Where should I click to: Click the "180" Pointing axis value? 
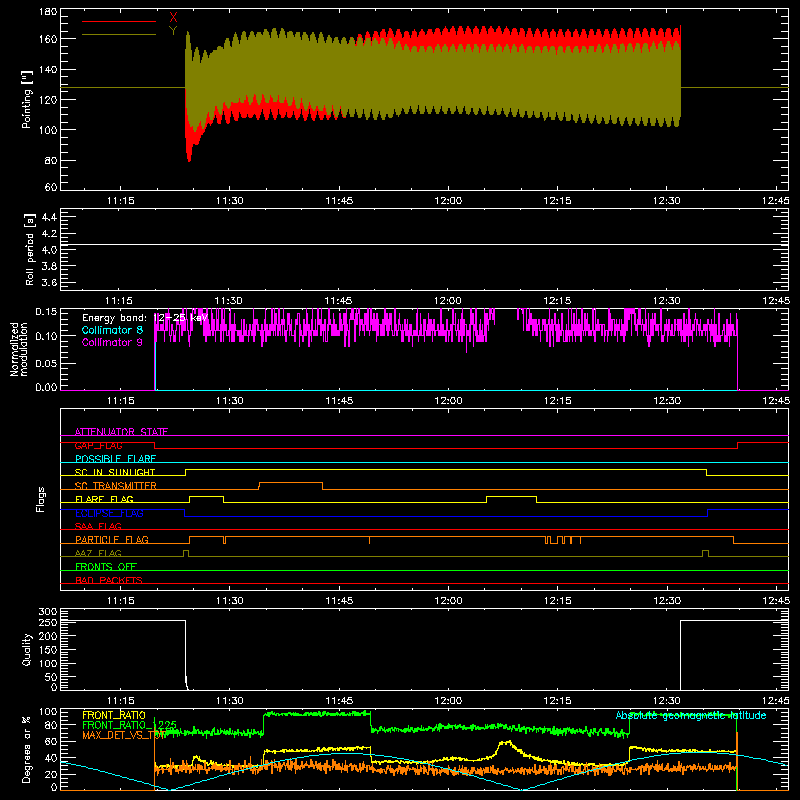point(47,12)
